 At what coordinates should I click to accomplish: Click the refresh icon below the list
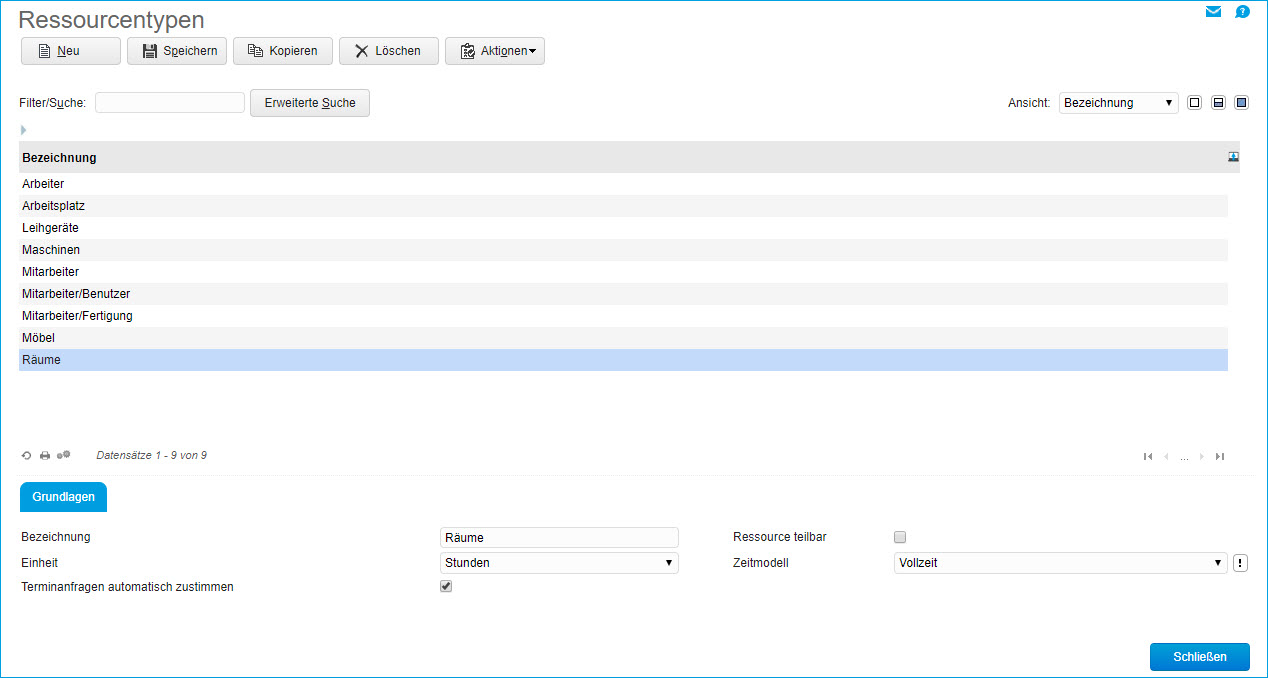click(x=27, y=456)
